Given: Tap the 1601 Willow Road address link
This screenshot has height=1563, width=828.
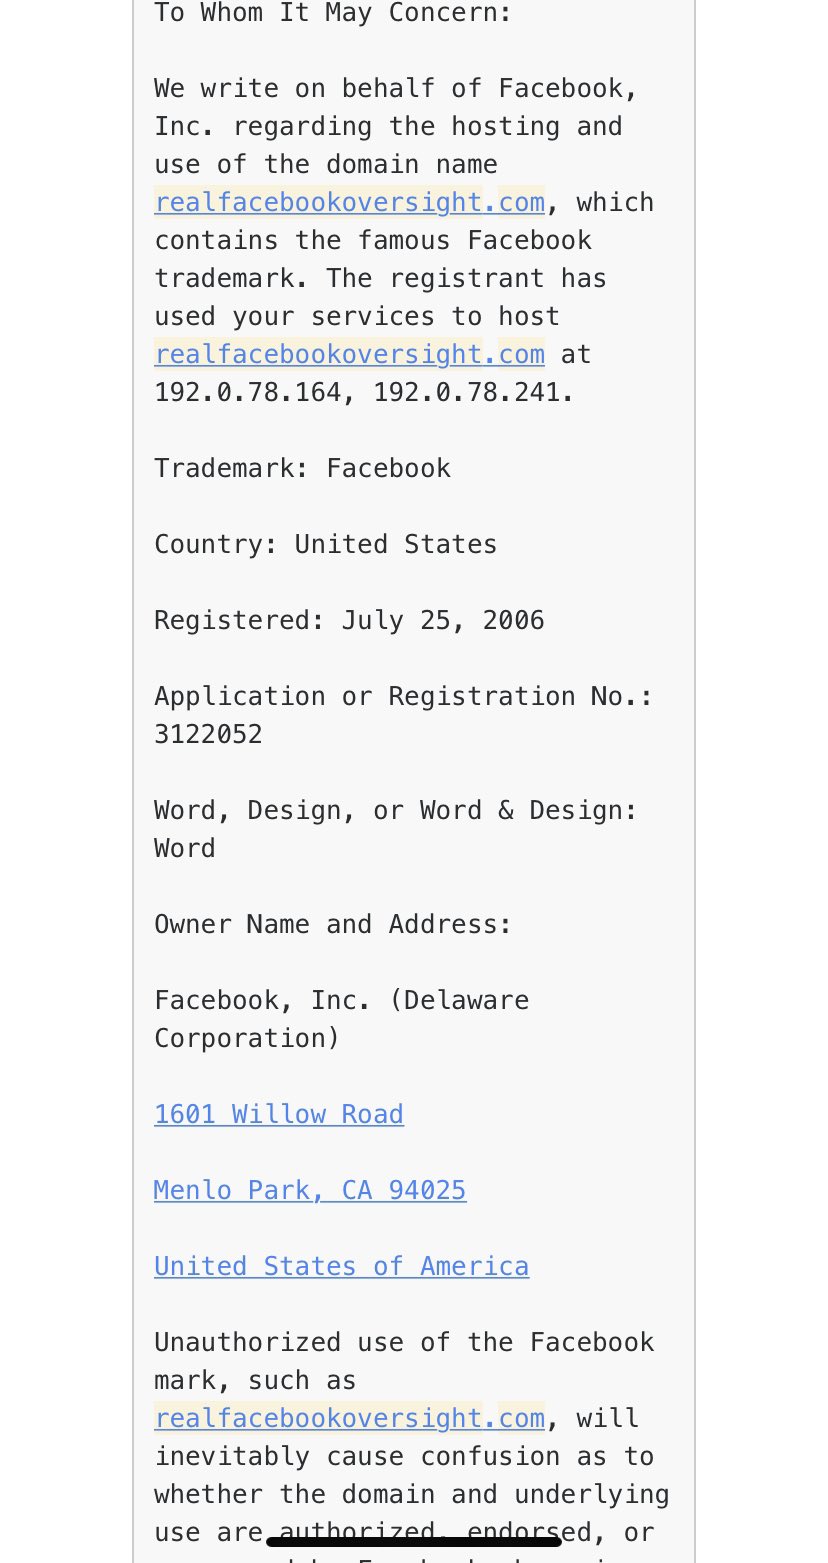Looking at the screenshot, I should coord(279,1114).
